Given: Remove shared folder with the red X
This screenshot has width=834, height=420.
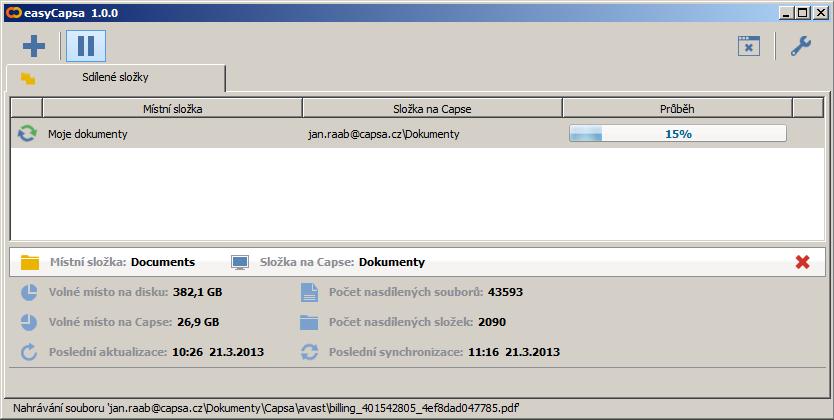Looking at the screenshot, I should (803, 262).
